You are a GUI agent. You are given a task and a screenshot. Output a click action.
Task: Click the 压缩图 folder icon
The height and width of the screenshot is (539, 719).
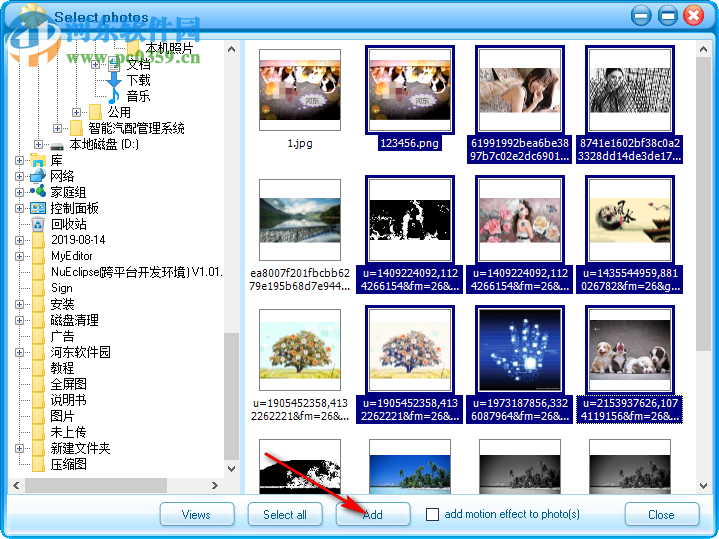click(39, 464)
